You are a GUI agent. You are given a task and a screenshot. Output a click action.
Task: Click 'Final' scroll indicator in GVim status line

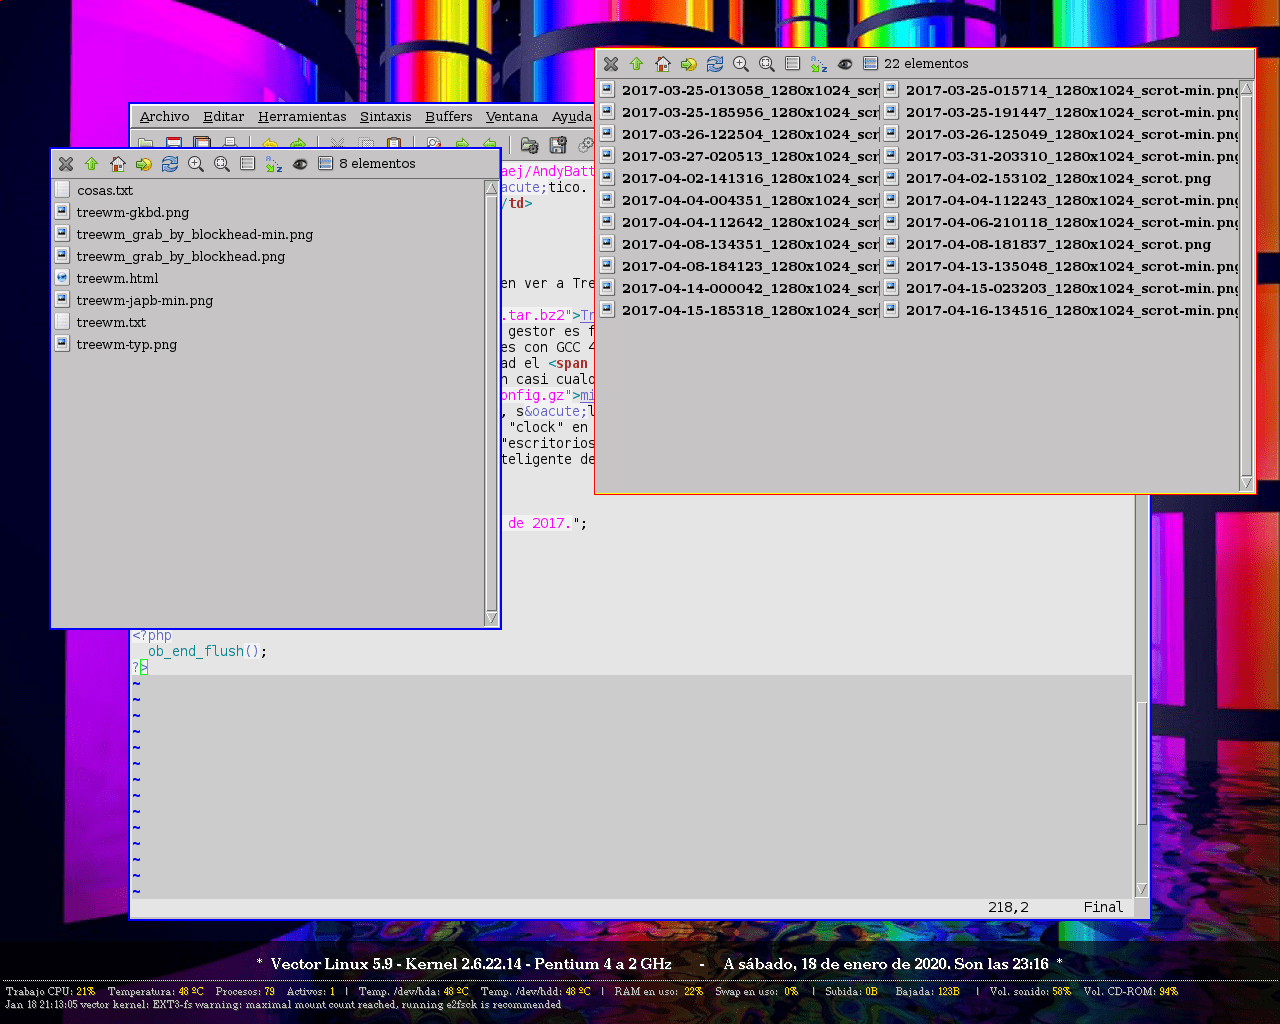coord(1103,907)
